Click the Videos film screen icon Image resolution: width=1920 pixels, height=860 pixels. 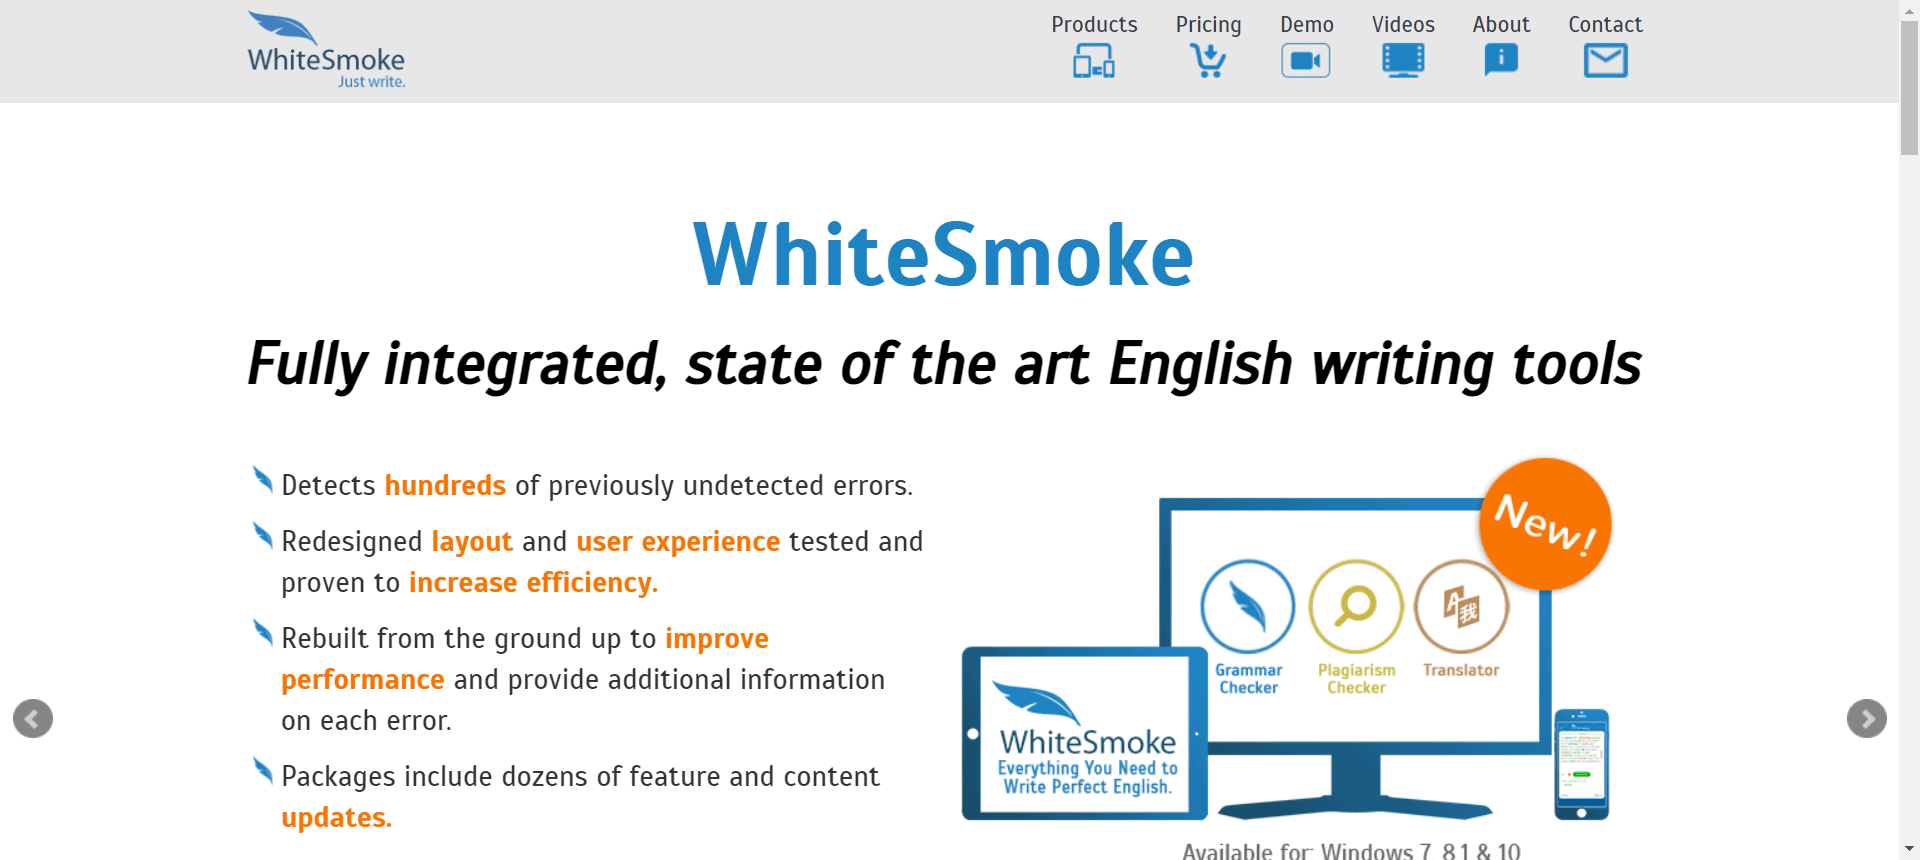[1403, 61]
